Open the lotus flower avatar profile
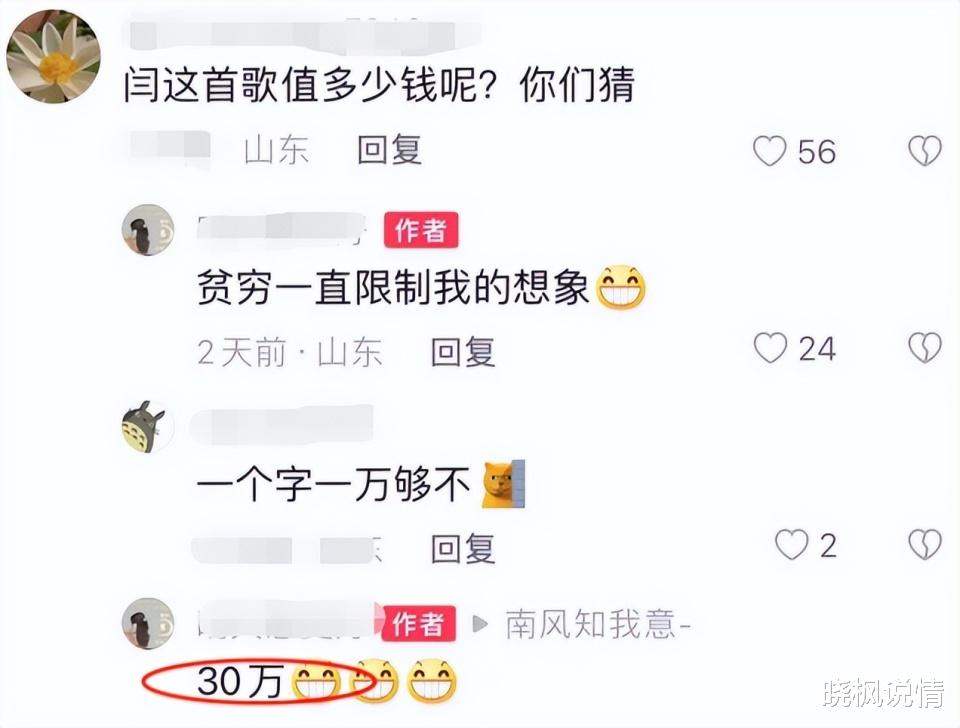960x728 pixels. [x=54, y=56]
